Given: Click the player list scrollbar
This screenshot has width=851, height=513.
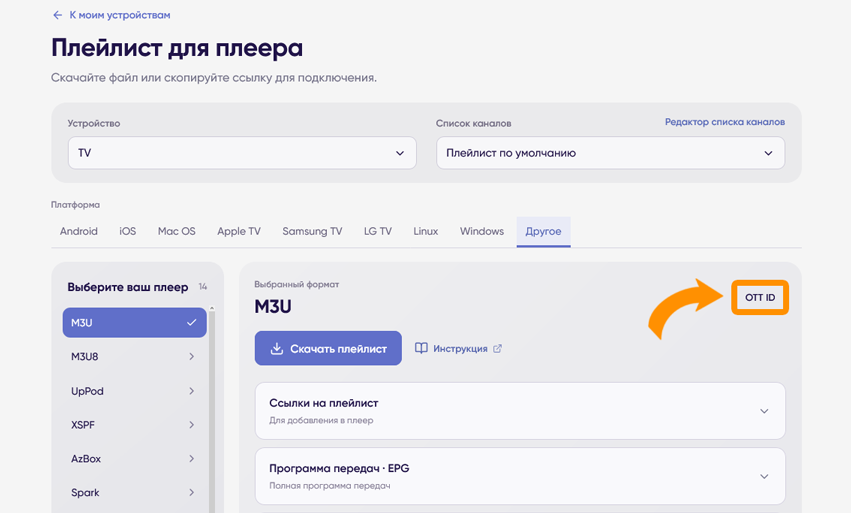Looking at the screenshot, I should (x=212, y=409).
